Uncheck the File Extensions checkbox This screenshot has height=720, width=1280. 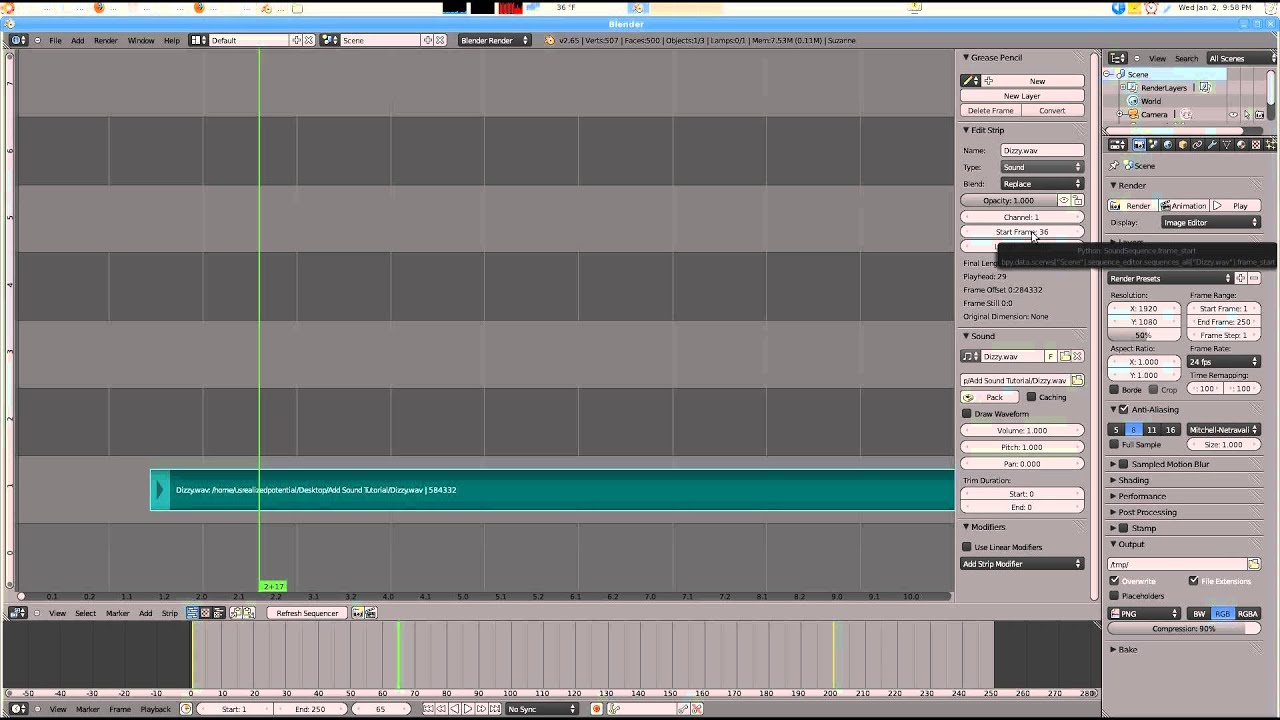click(1194, 581)
